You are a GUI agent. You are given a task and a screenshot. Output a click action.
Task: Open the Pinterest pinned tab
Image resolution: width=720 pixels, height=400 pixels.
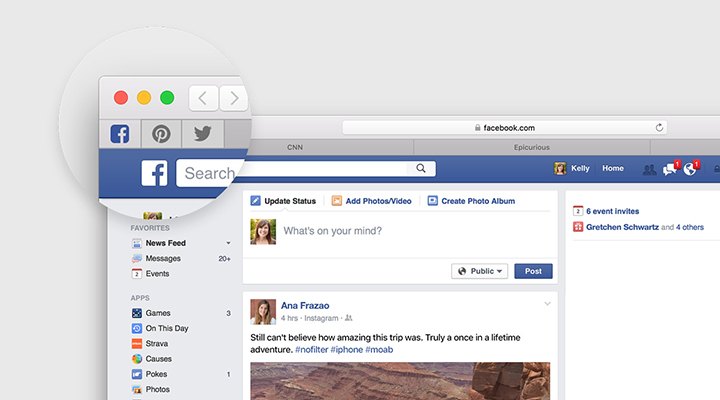pyautogui.click(x=160, y=134)
